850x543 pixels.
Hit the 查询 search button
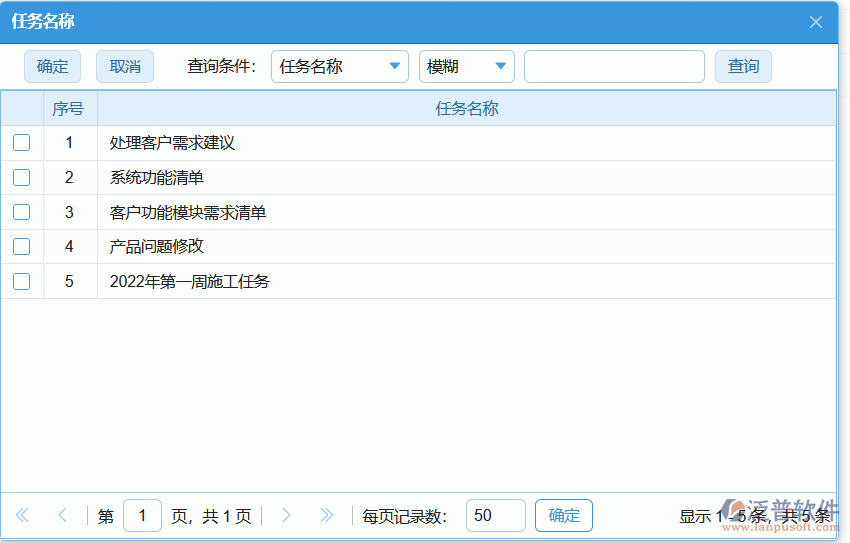pyautogui.click(x=743, y=67)
